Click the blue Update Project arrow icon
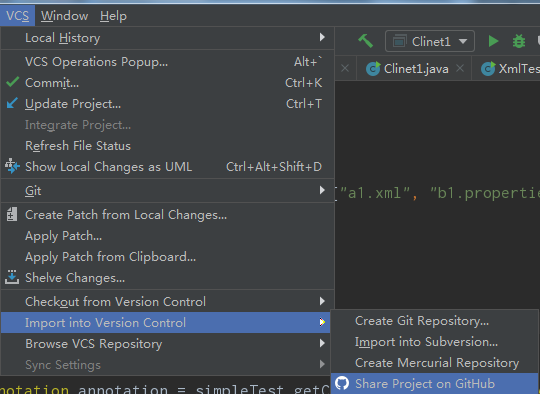Viewport: 540px width, 394px height. click(12, 103)
